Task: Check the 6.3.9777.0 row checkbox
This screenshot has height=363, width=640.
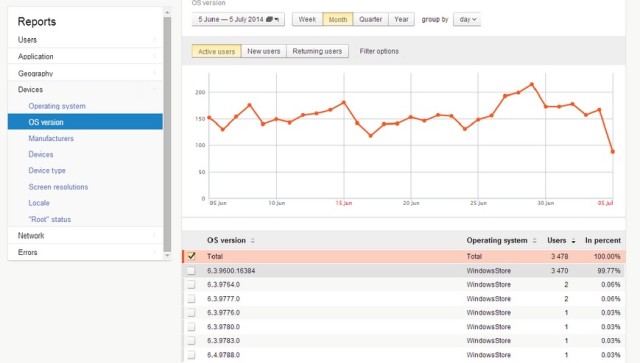Action: [x=191, y=299]
